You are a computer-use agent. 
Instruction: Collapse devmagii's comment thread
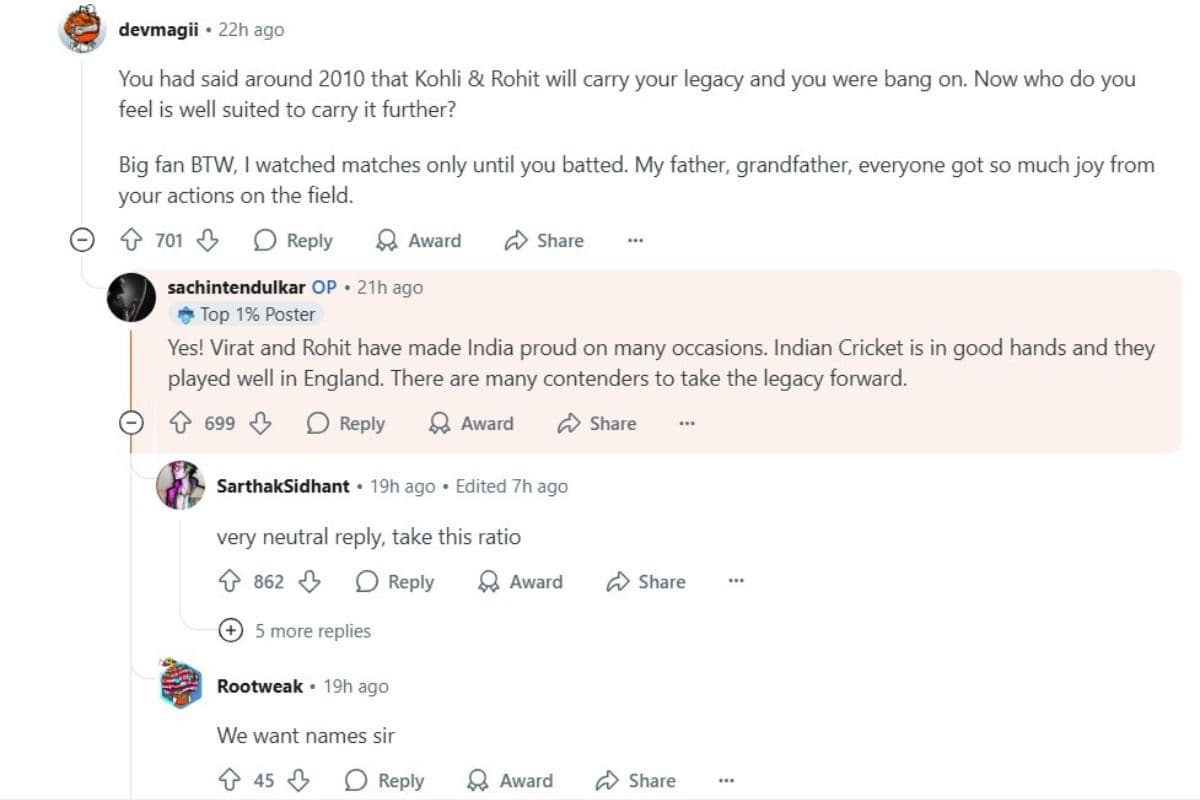point(83,241)
